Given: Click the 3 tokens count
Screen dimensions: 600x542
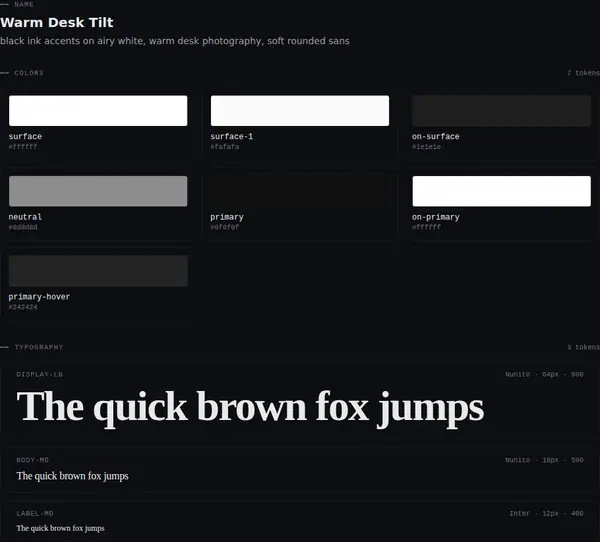Looking at the screenshot, I should [583, 347].
